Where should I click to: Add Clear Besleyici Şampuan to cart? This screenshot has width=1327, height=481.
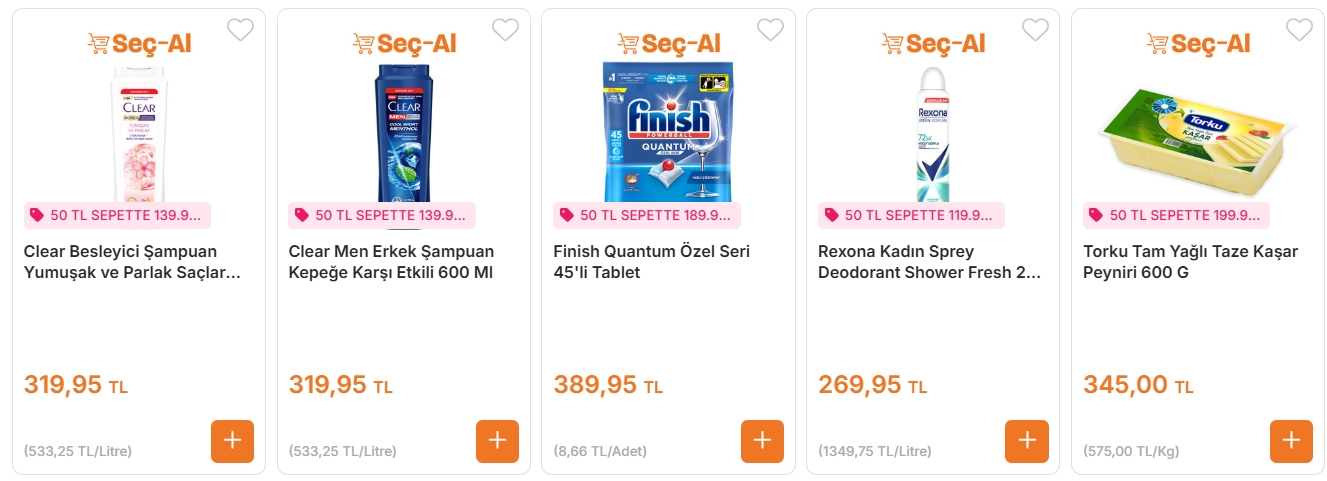pyautogui.click(x=232, y=441)
